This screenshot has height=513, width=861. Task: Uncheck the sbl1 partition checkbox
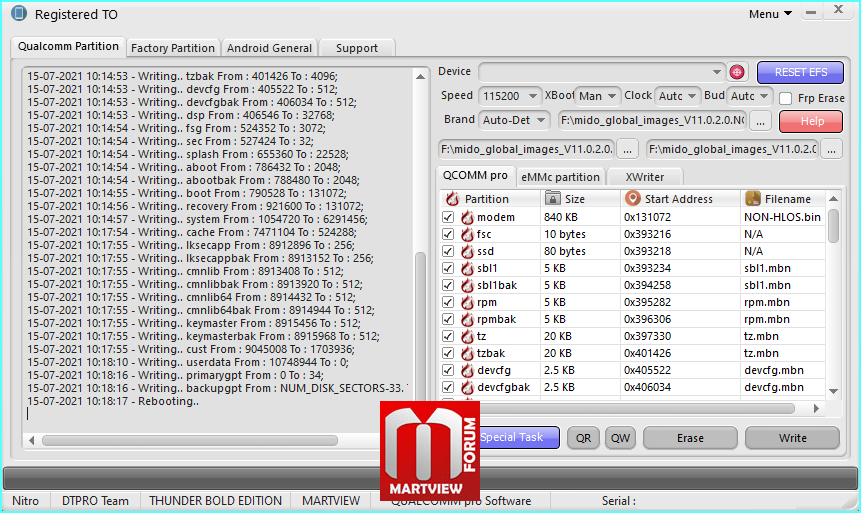click(448, 269)
